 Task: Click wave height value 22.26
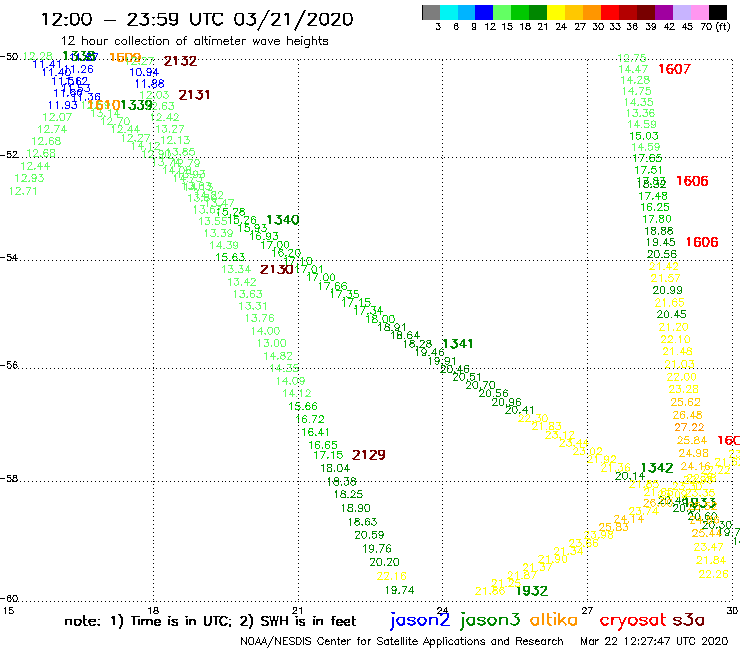pyautogui.click(x=714, y=574)
